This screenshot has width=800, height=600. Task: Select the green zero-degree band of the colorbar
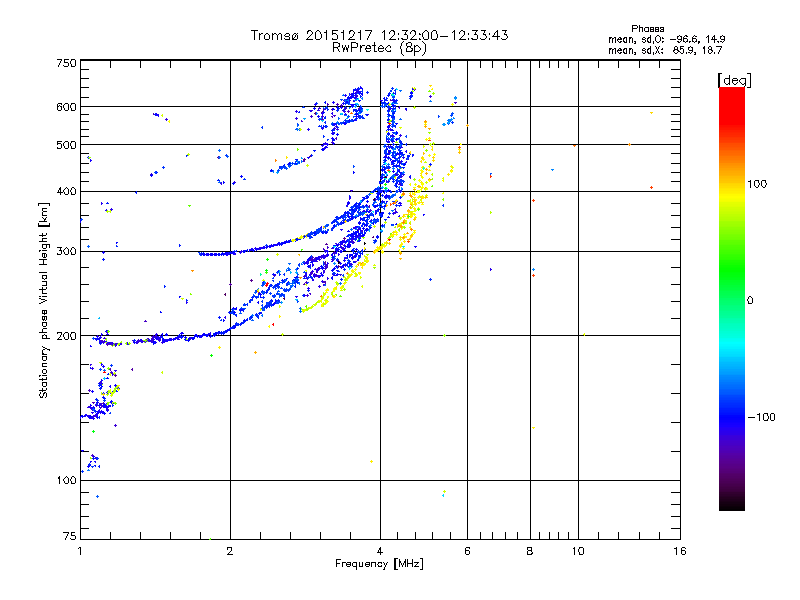pyautogui.click(x=732, y=286)
